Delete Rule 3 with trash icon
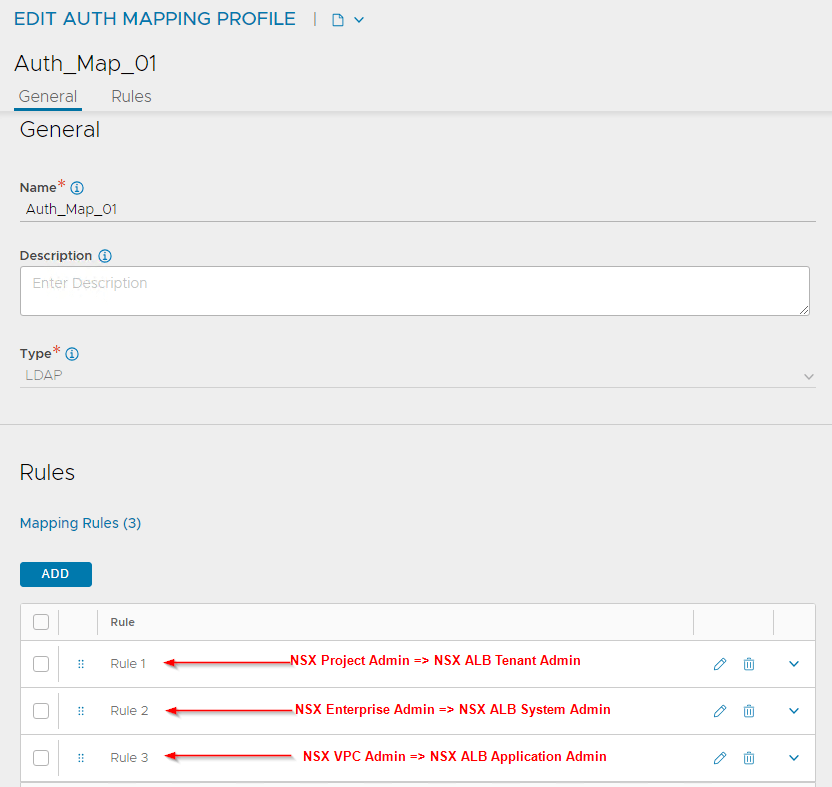This screenshot has width=832, height=787. click(x=749, y=758)
